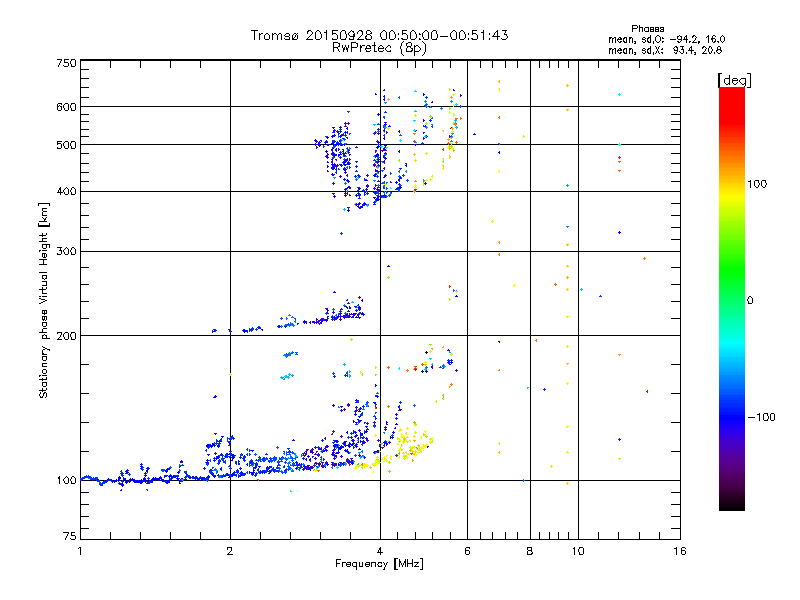Click the '6' x-axis tick label
The height and width of the screenshot is (600, 800).
(467, 551)
